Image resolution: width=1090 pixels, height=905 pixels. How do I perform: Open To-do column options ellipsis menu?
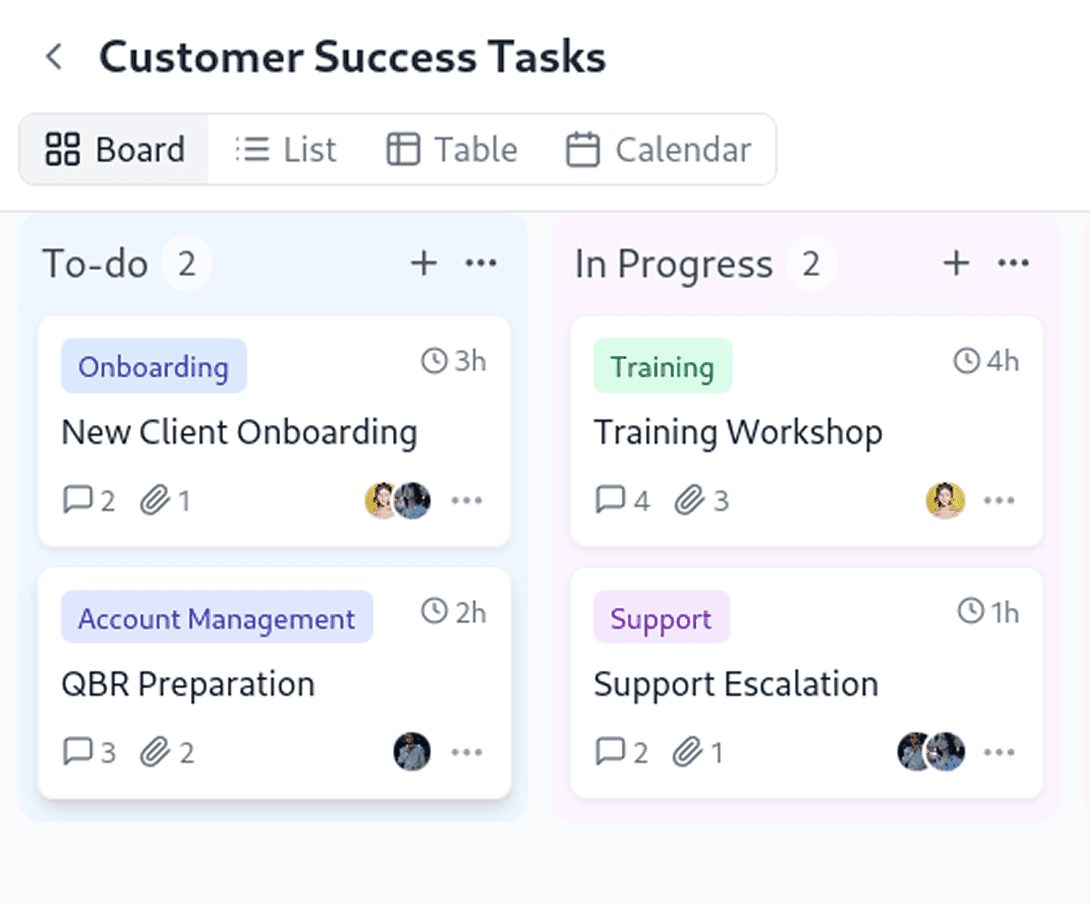point(481,263)
